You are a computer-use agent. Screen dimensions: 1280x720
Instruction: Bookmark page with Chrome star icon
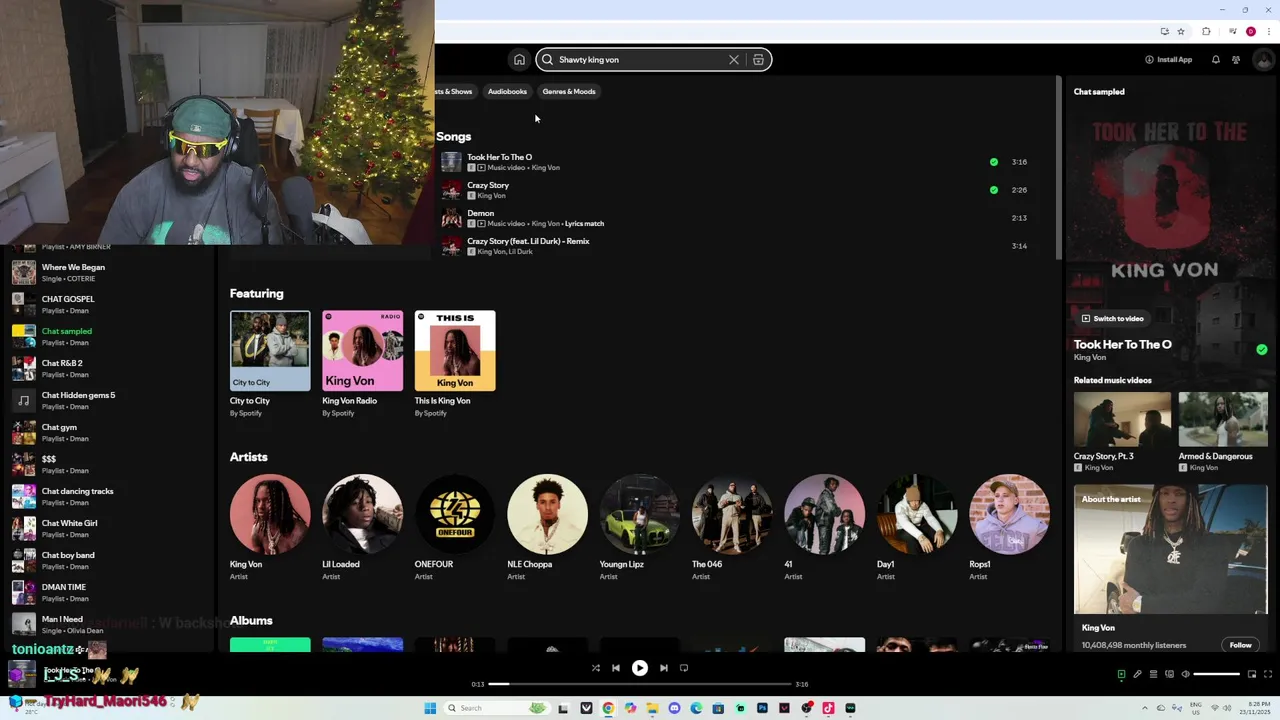tap(1181, 31)
